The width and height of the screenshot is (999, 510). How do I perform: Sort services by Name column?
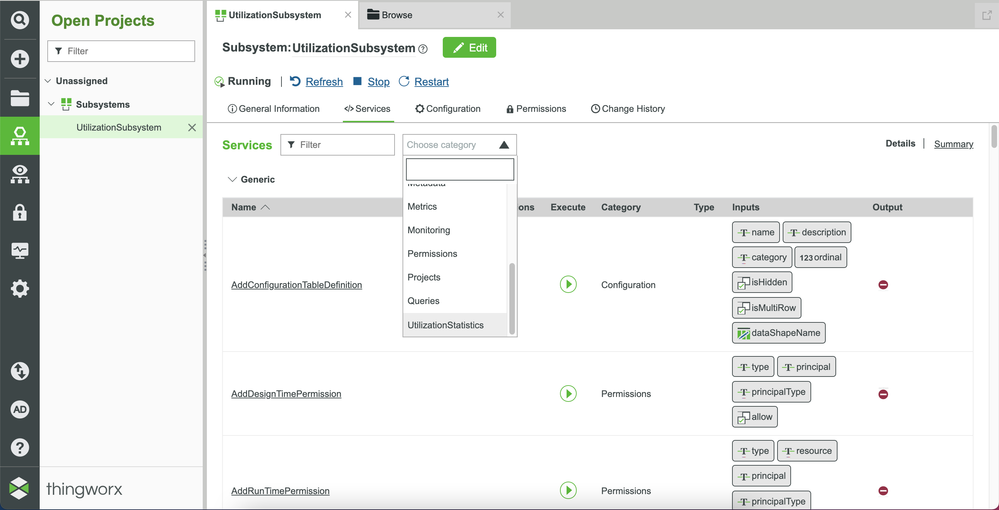(x=250, y=207)
